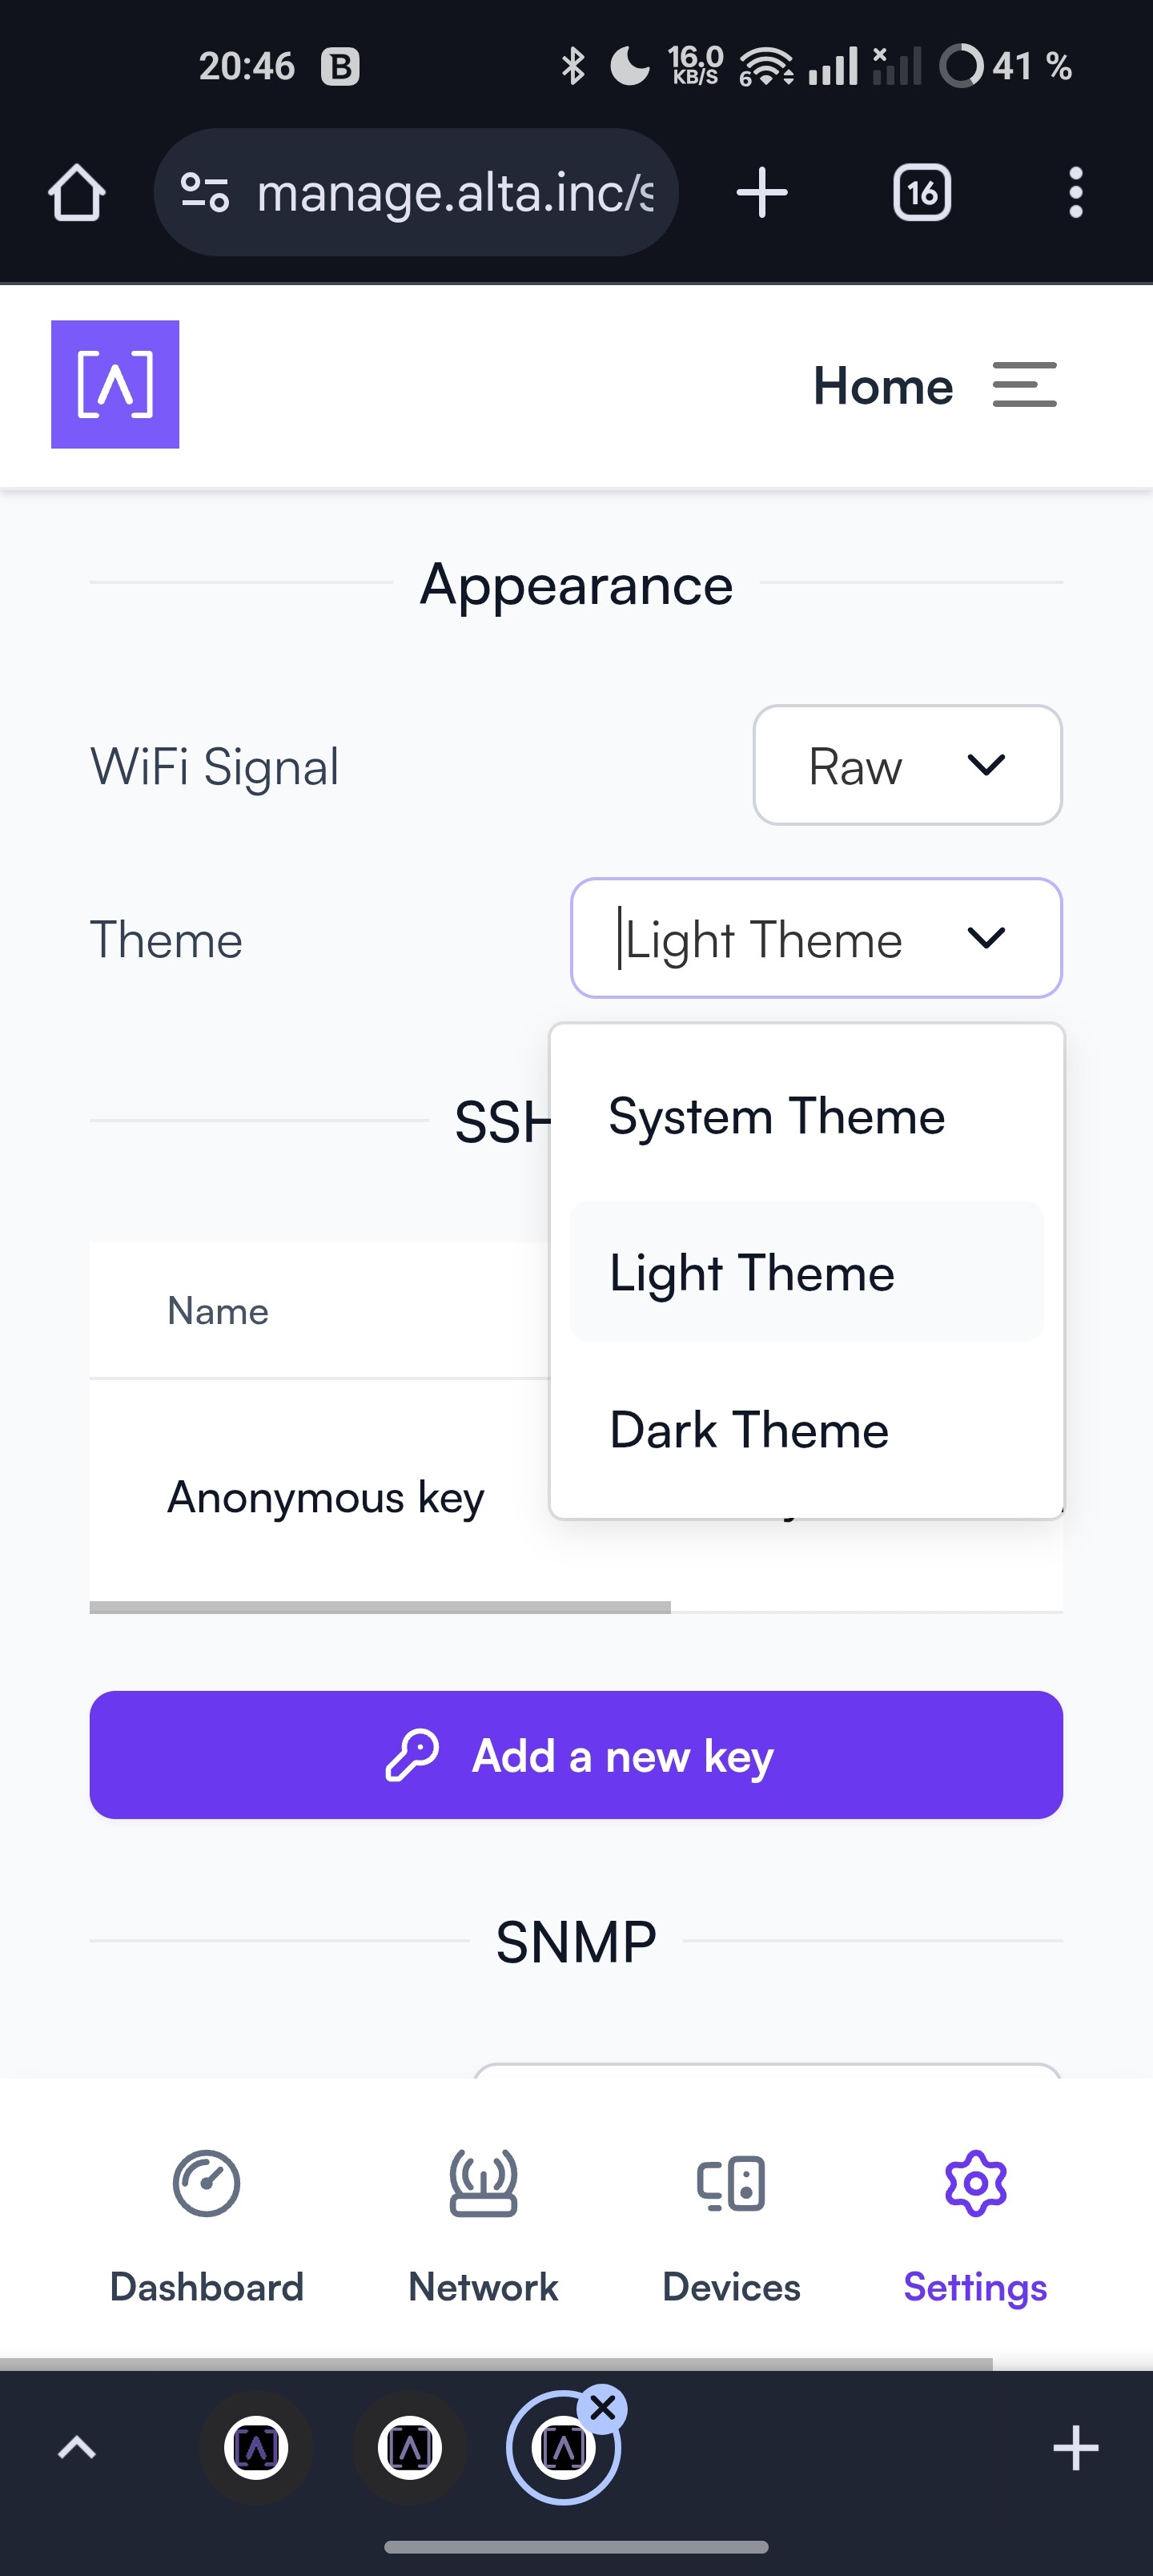
Task: Open the Alta Labs logo home link
Action: coord(115,384)
